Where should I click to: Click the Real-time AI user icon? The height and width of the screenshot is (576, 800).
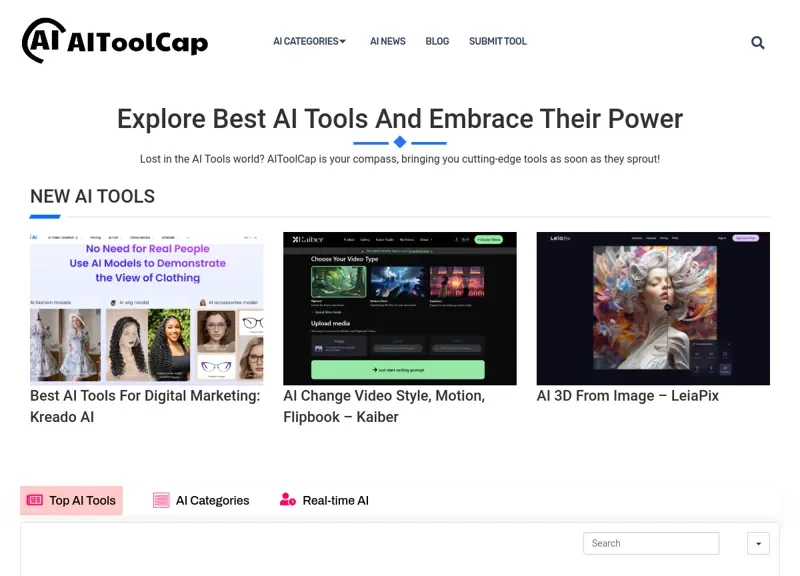[x=288, y=499]
